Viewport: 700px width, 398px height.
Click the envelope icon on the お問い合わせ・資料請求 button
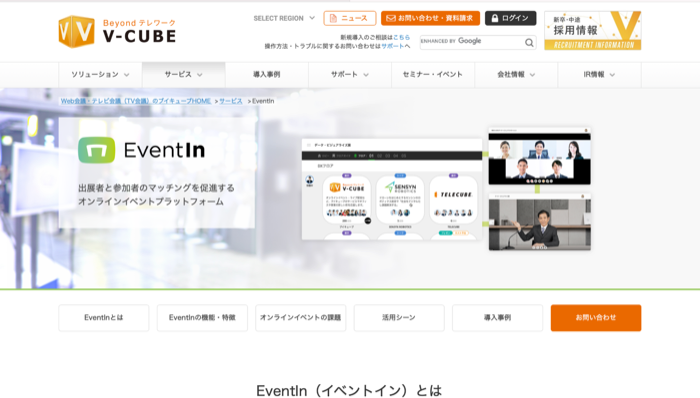(391, 18)
